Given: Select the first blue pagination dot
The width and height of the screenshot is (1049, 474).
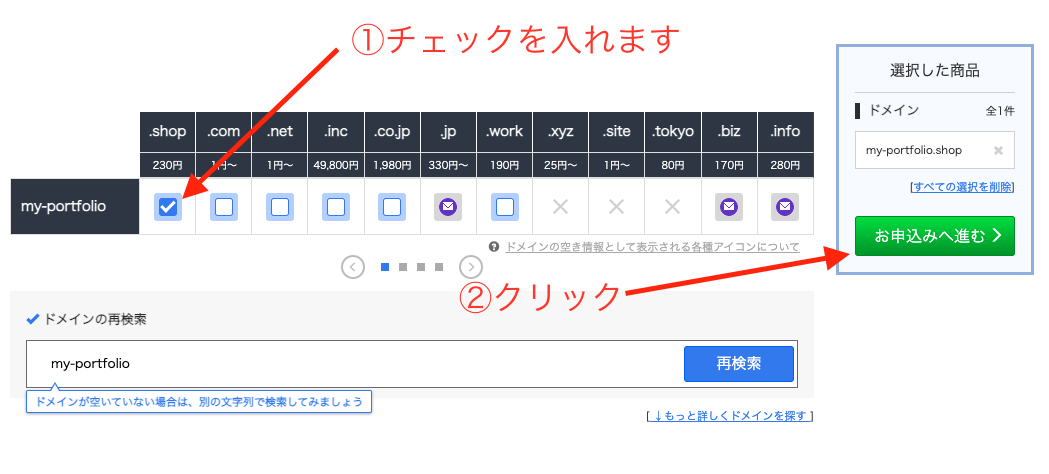Looking at the screenshot, I should click(385, 267).
